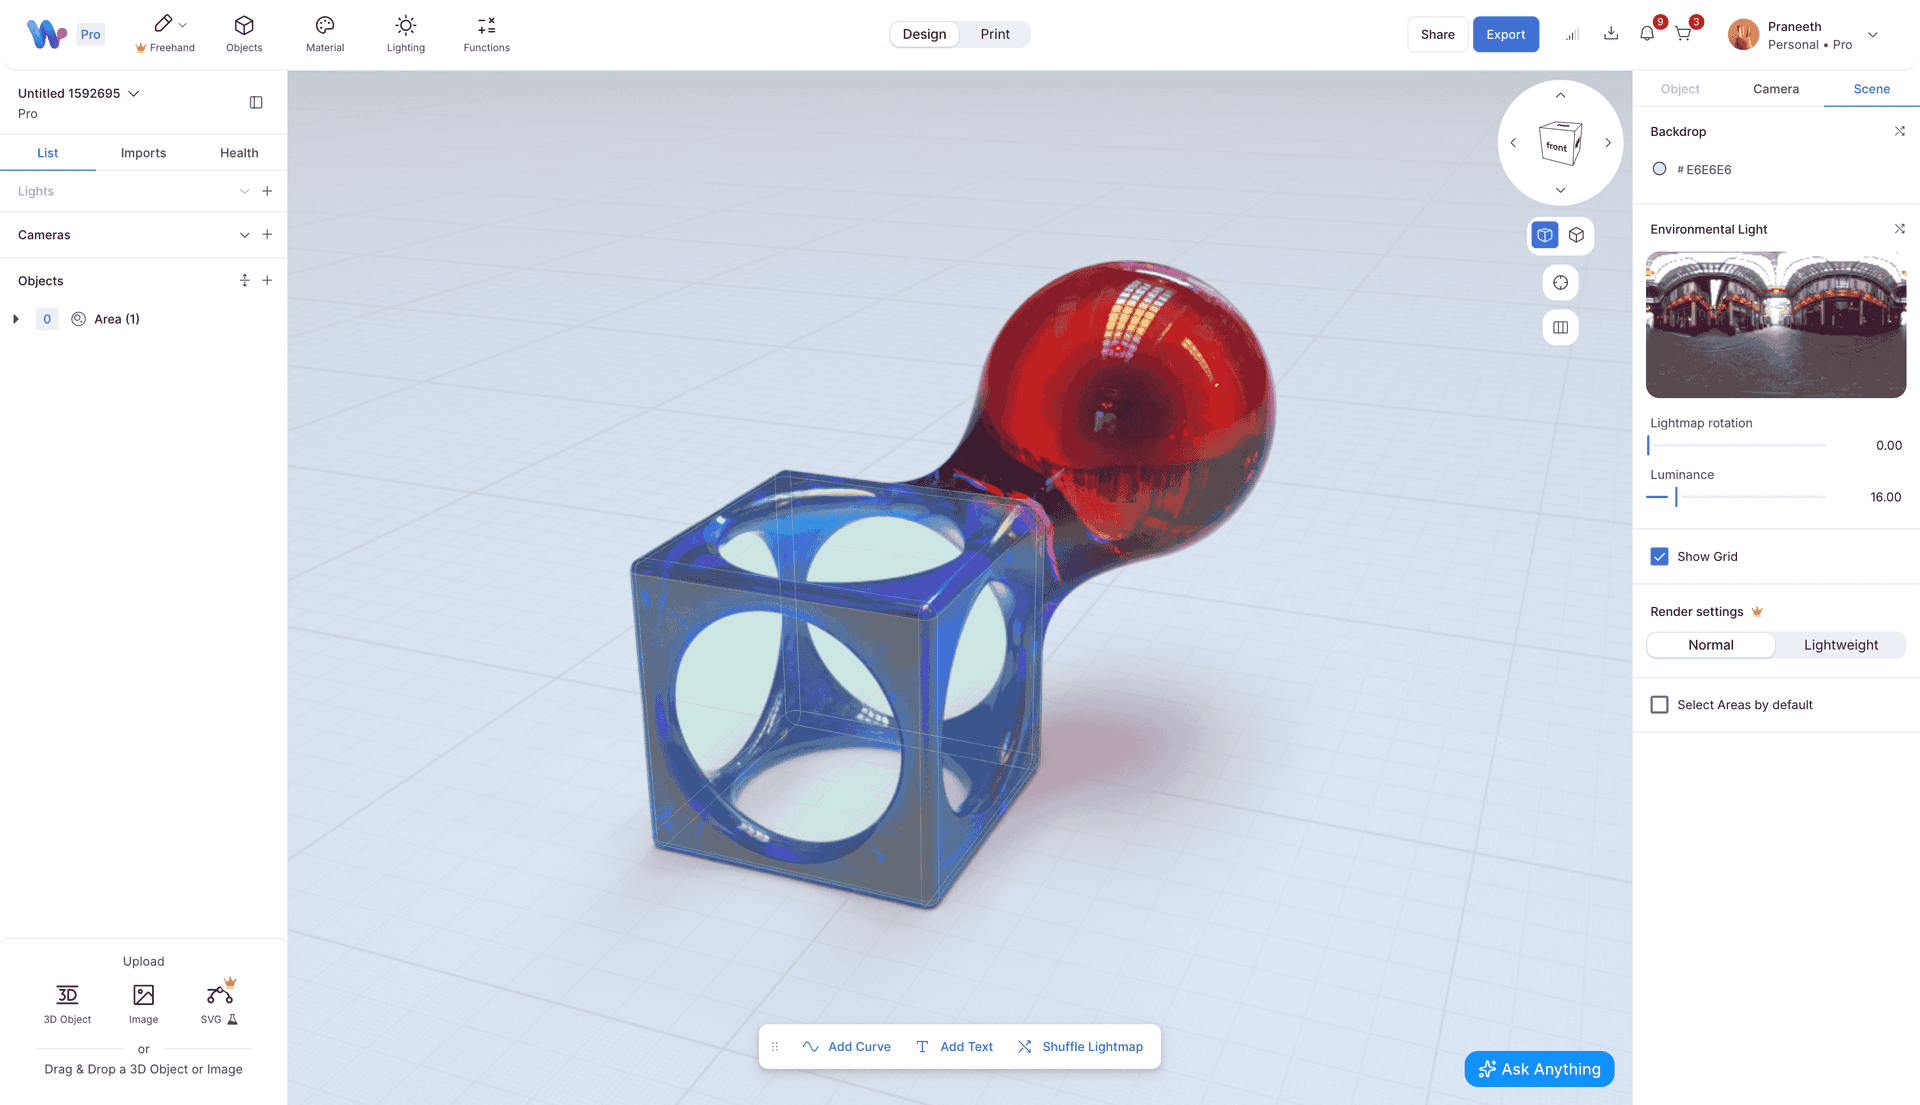
Task: Enable Select Areas by default checkbox
Action: (x=1659, y=705)
